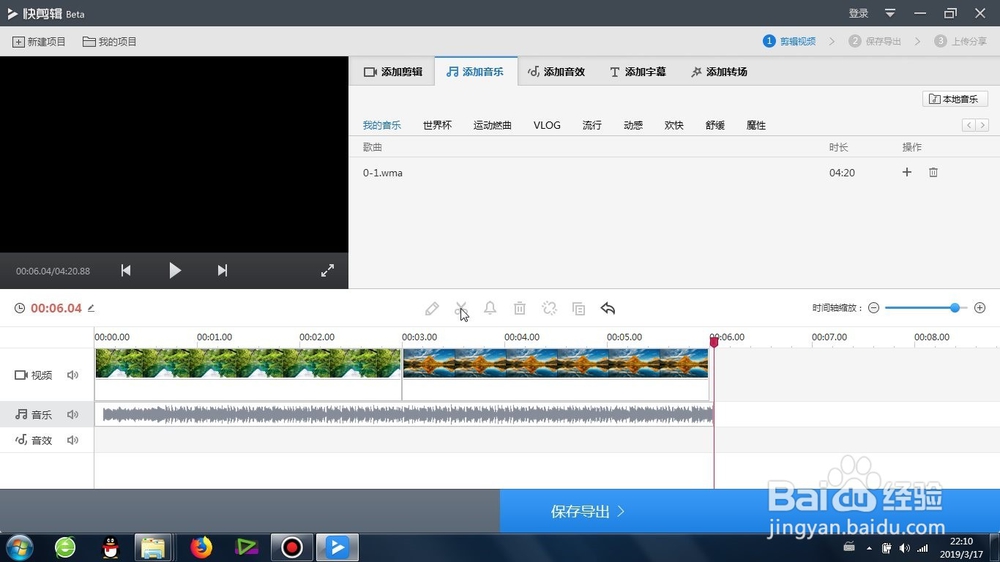
Task: Show more music categories with the right arrow
Action: (983, 125)
